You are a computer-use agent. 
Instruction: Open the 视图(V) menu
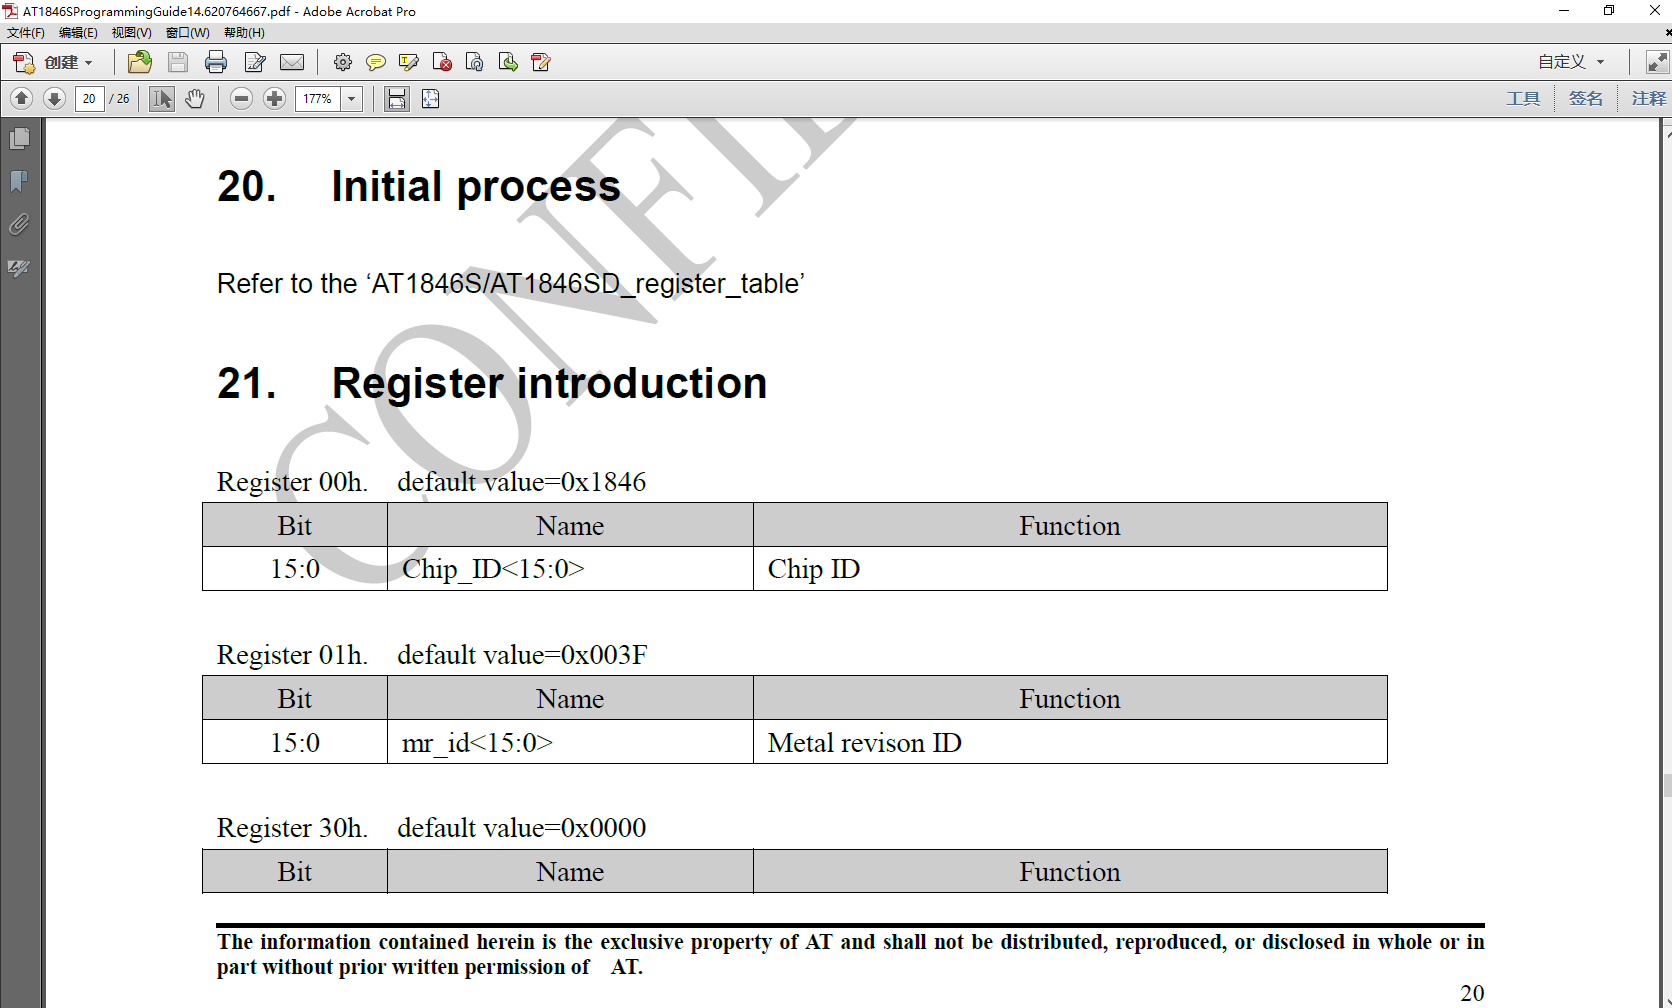(131, 33)
